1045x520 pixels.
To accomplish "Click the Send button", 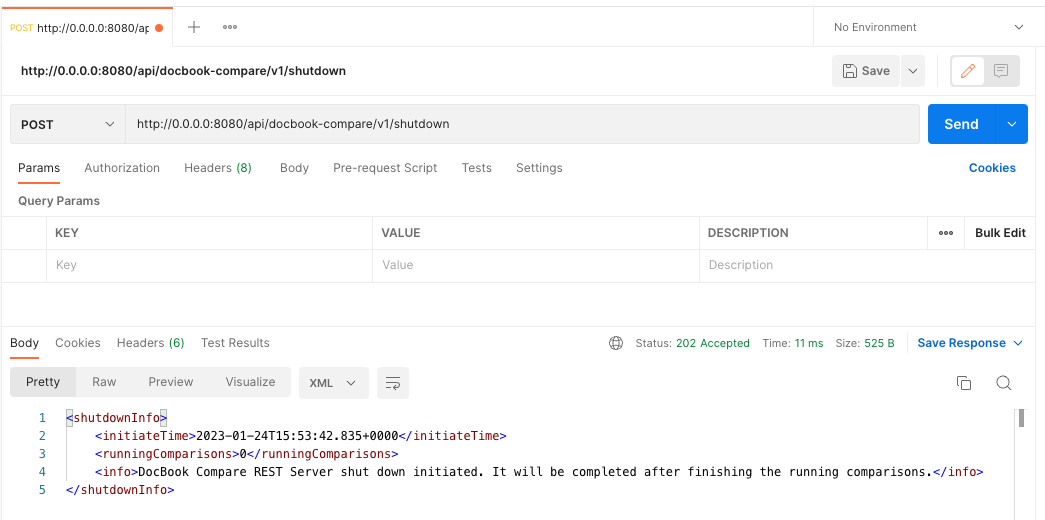I will pyautogui.click(x=960, y=124).
